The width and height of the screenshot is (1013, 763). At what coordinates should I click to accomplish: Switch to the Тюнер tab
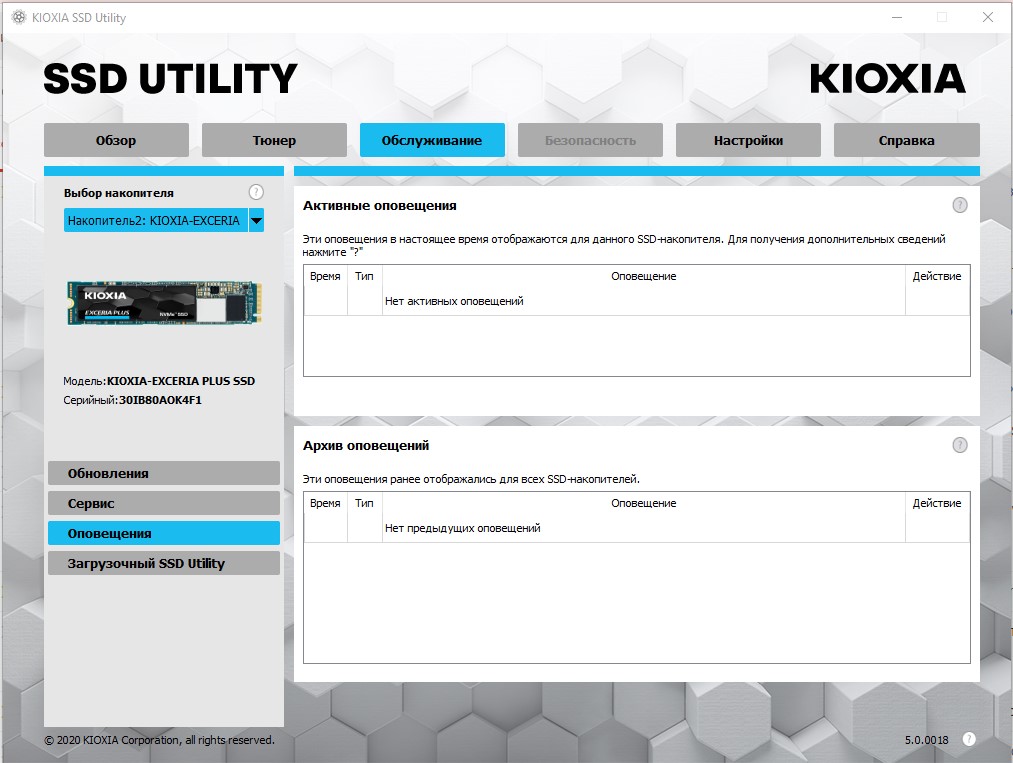coord(274,140)
